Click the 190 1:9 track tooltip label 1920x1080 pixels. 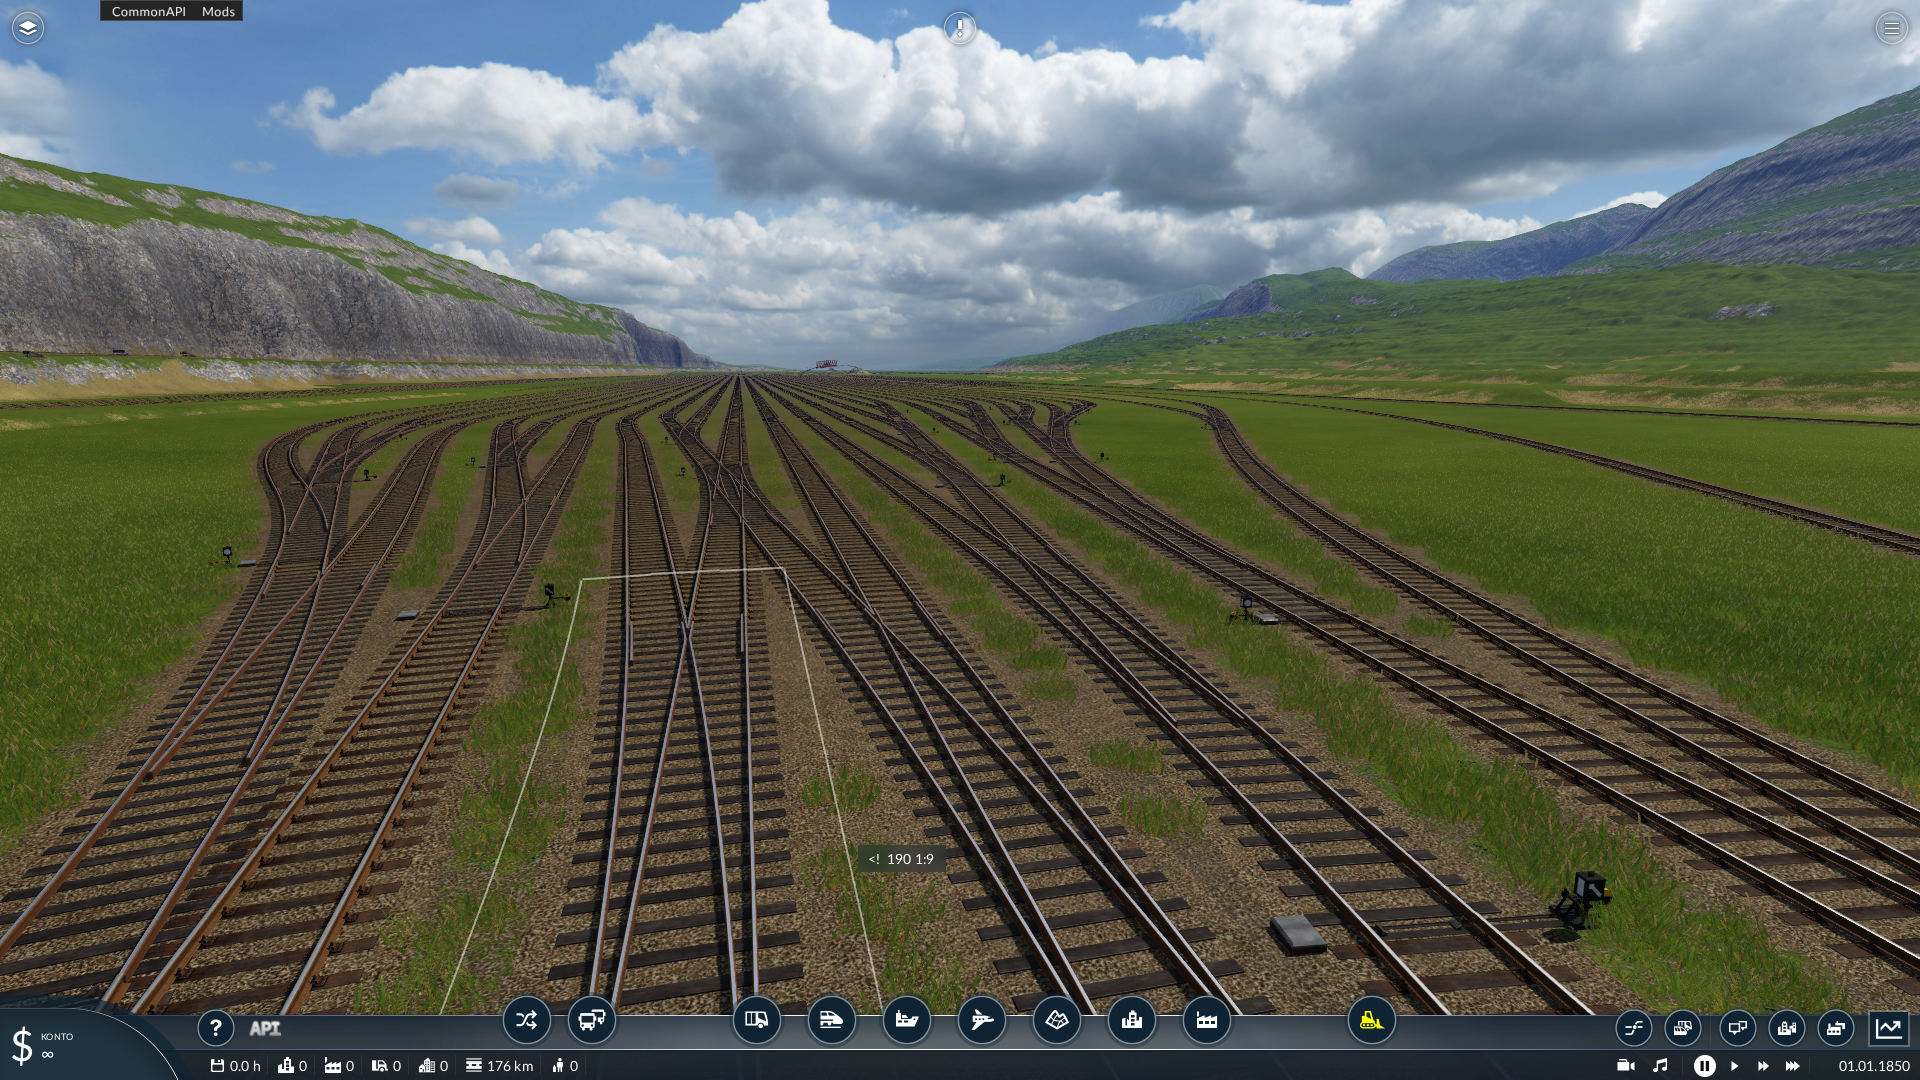click(901, 859)
